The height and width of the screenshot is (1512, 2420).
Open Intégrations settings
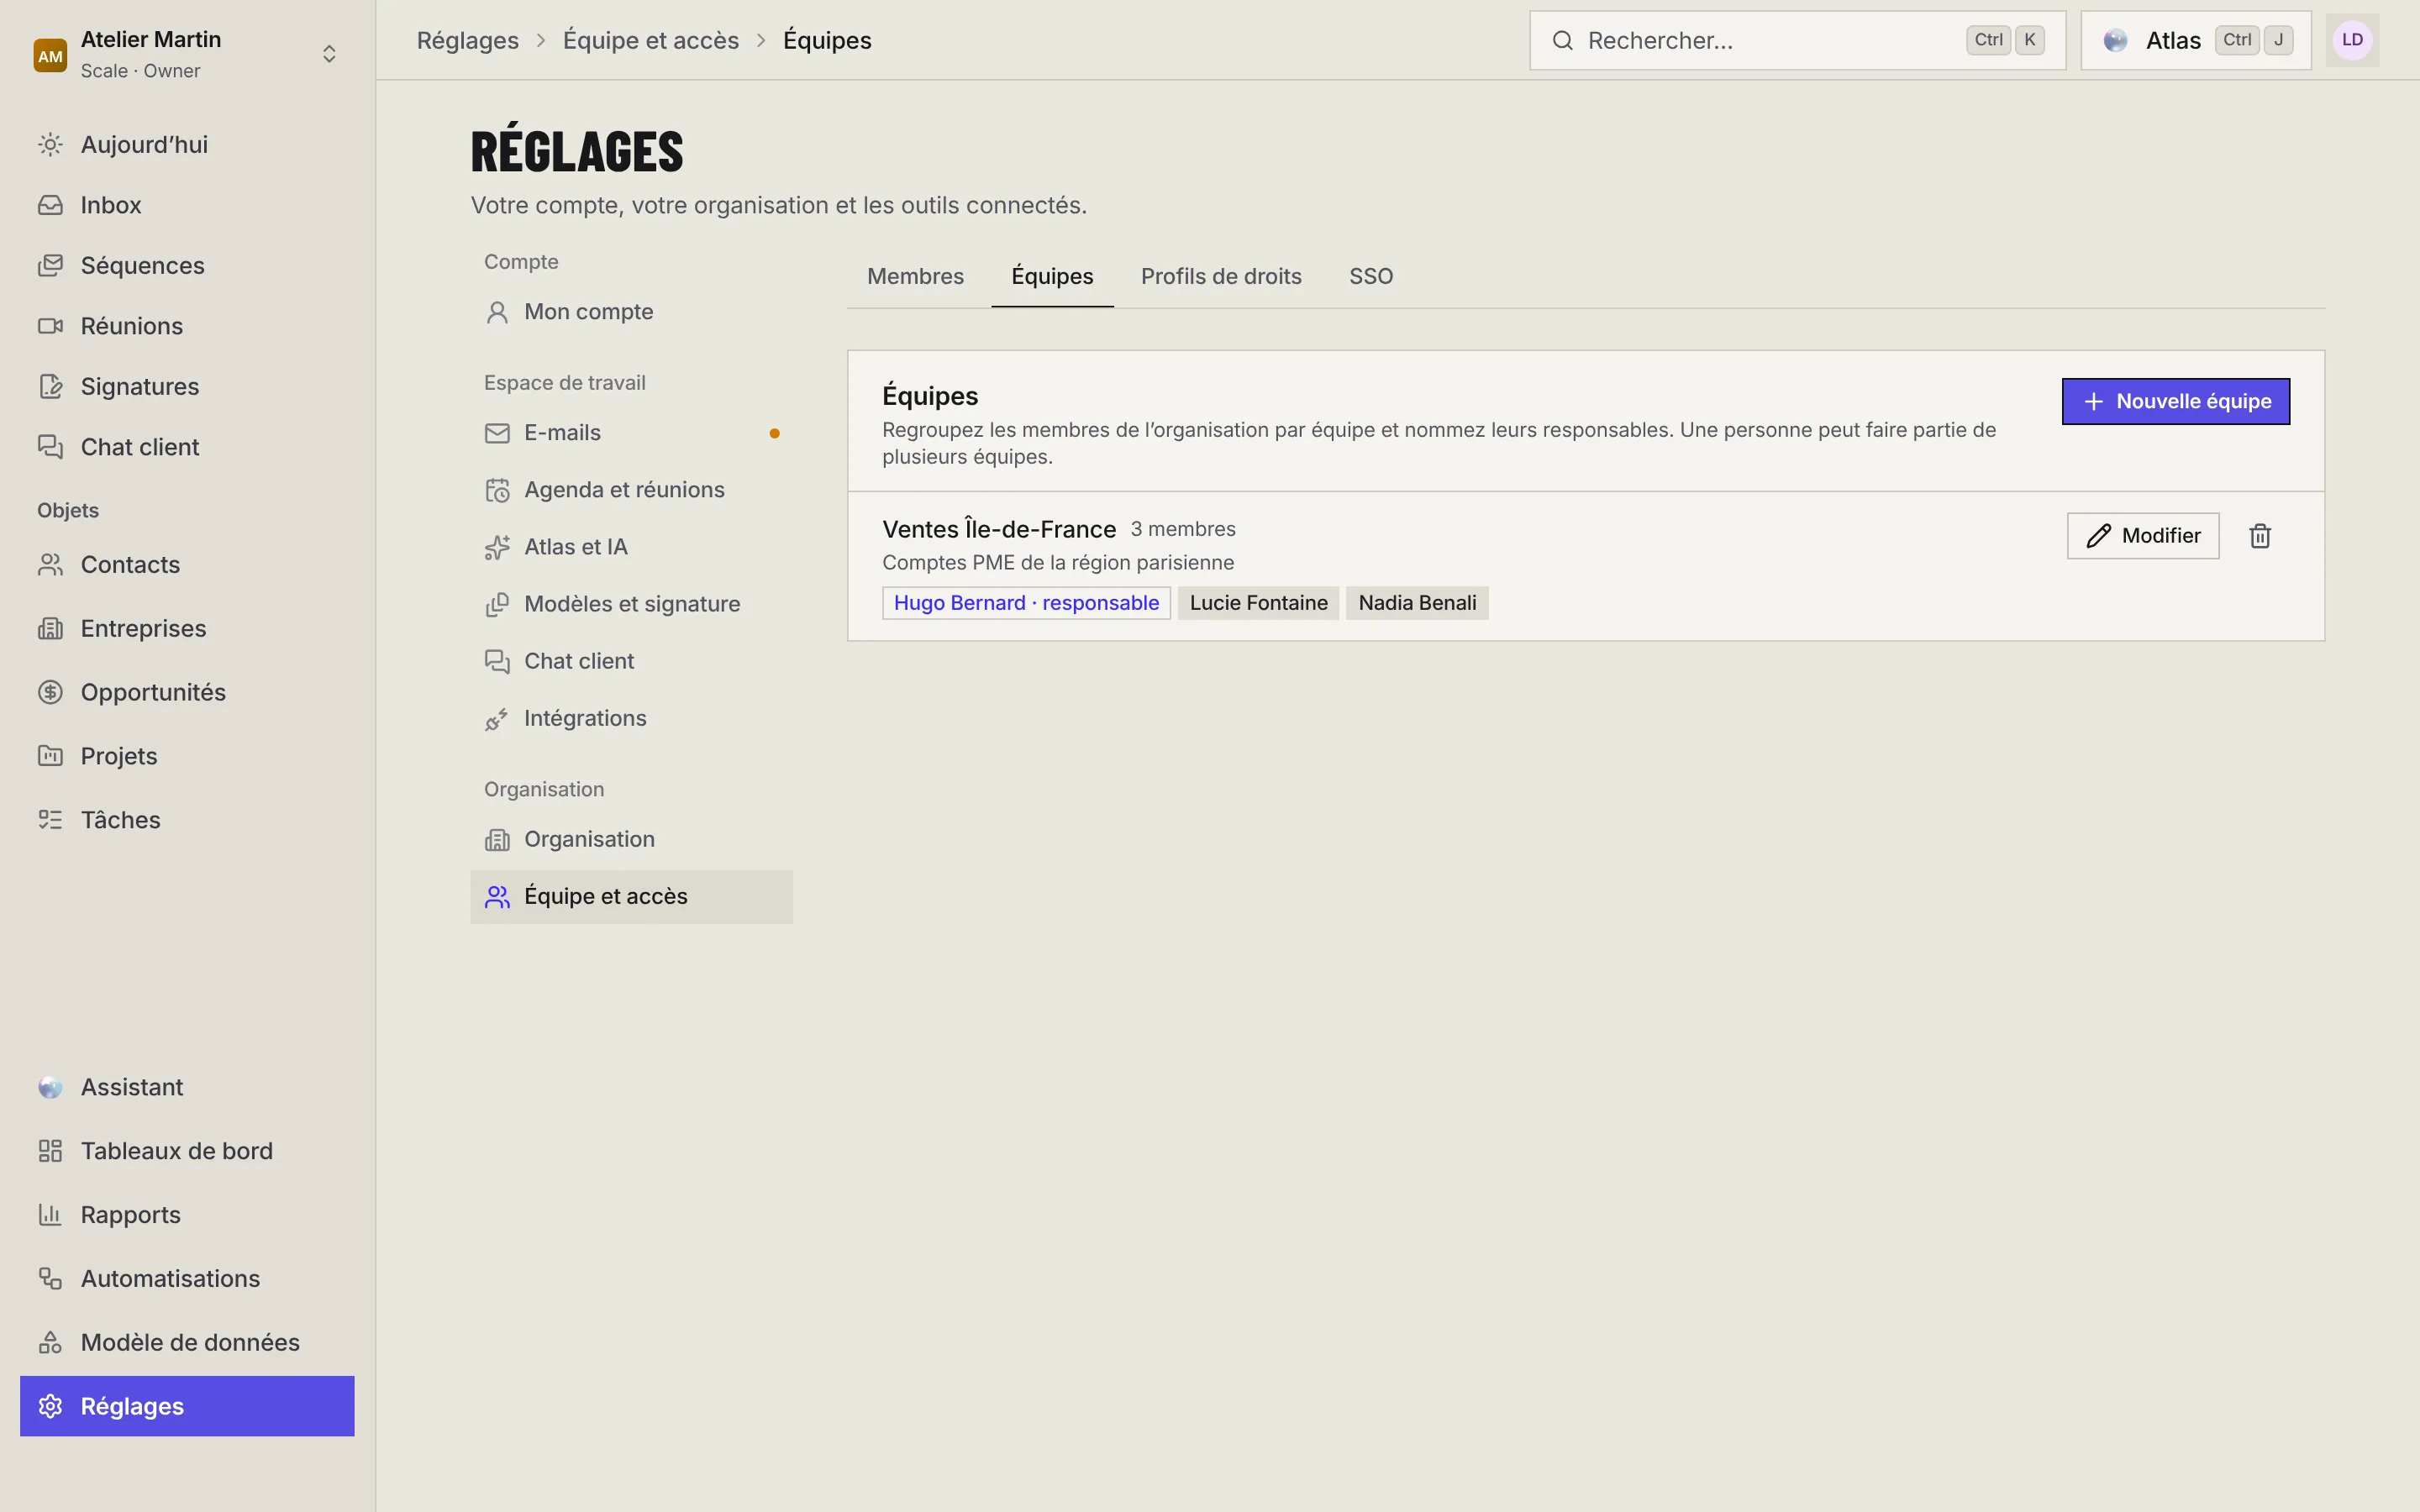(631, 718)
